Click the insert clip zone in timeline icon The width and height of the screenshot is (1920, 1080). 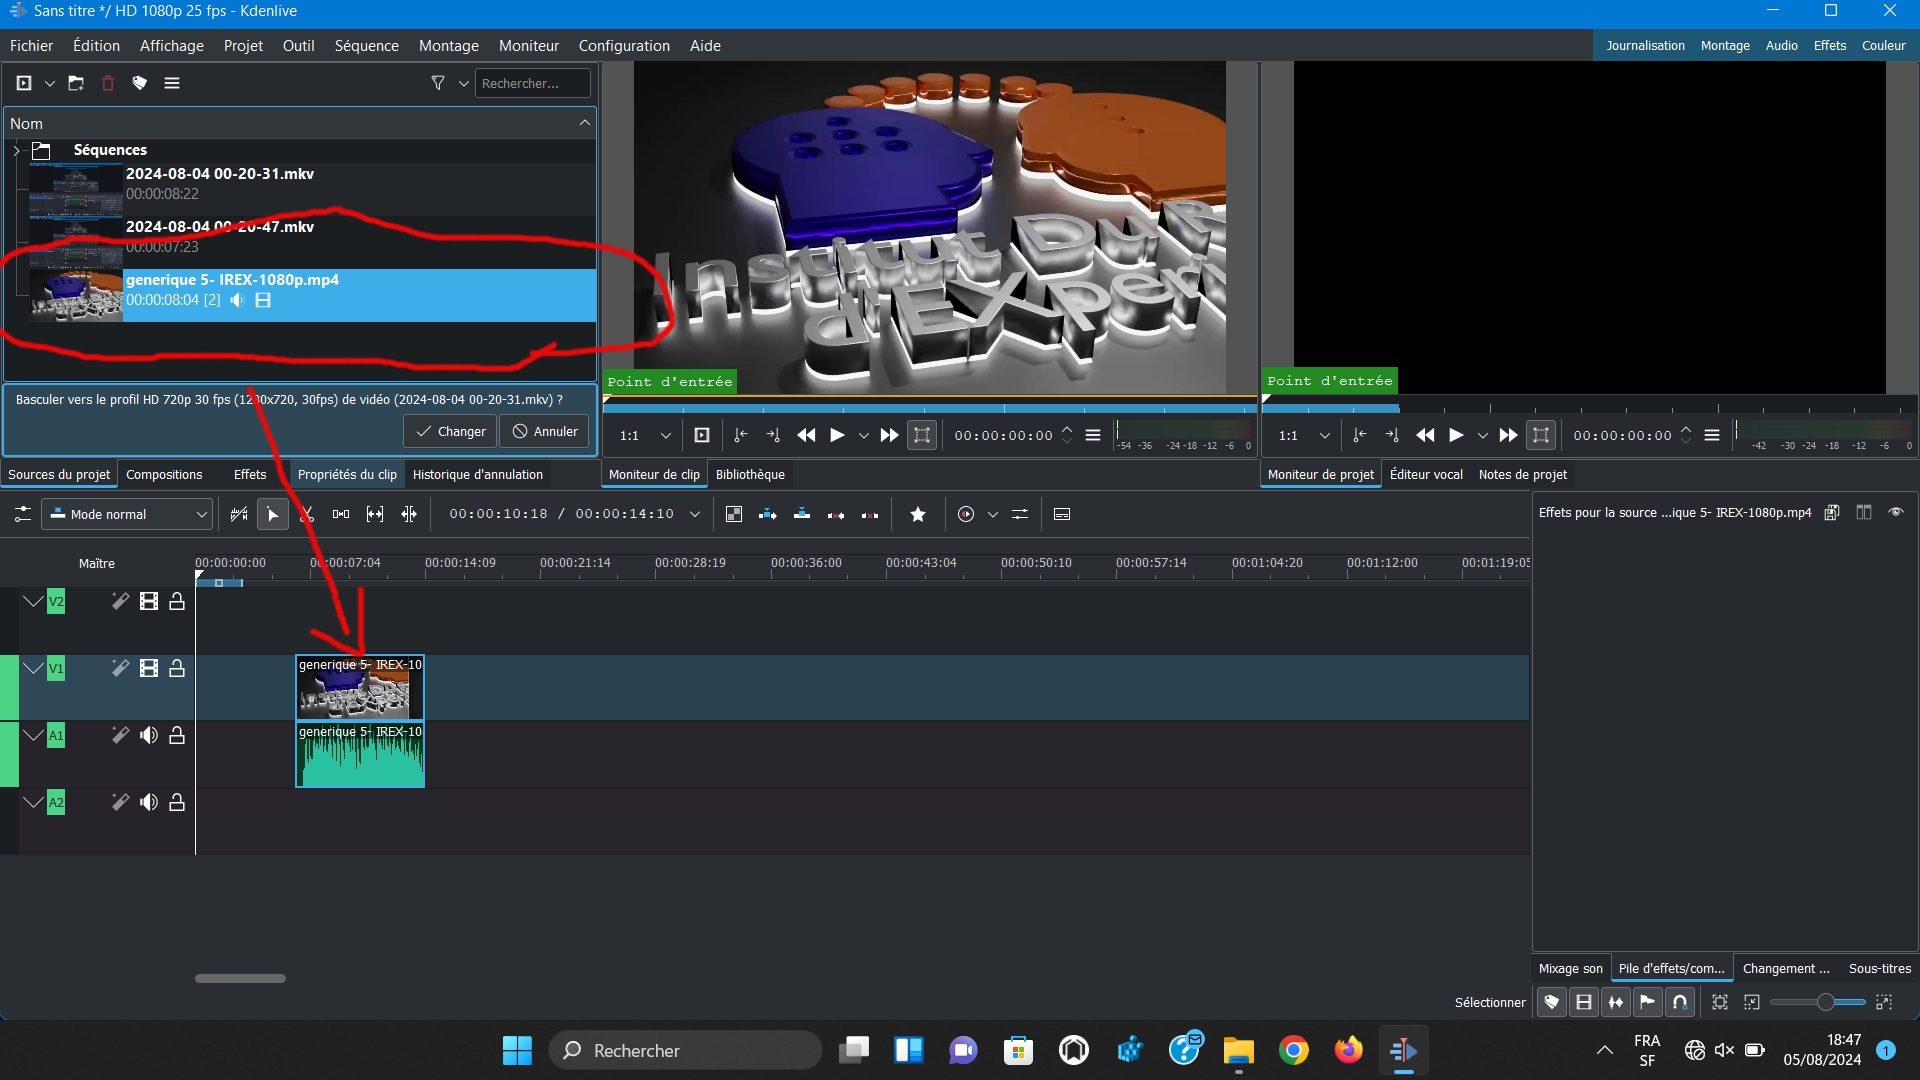point(768,514)
